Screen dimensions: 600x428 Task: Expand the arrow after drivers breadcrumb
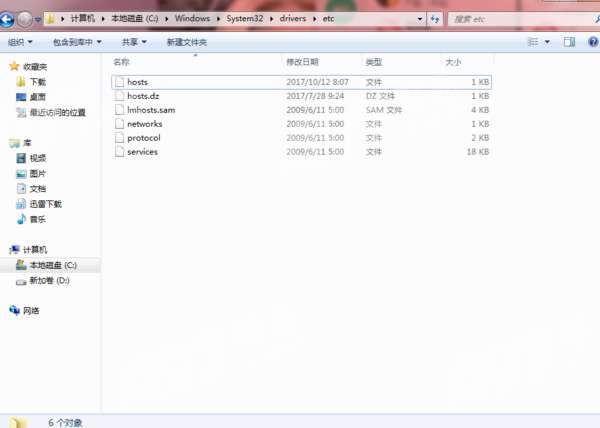tap(314, 19)
